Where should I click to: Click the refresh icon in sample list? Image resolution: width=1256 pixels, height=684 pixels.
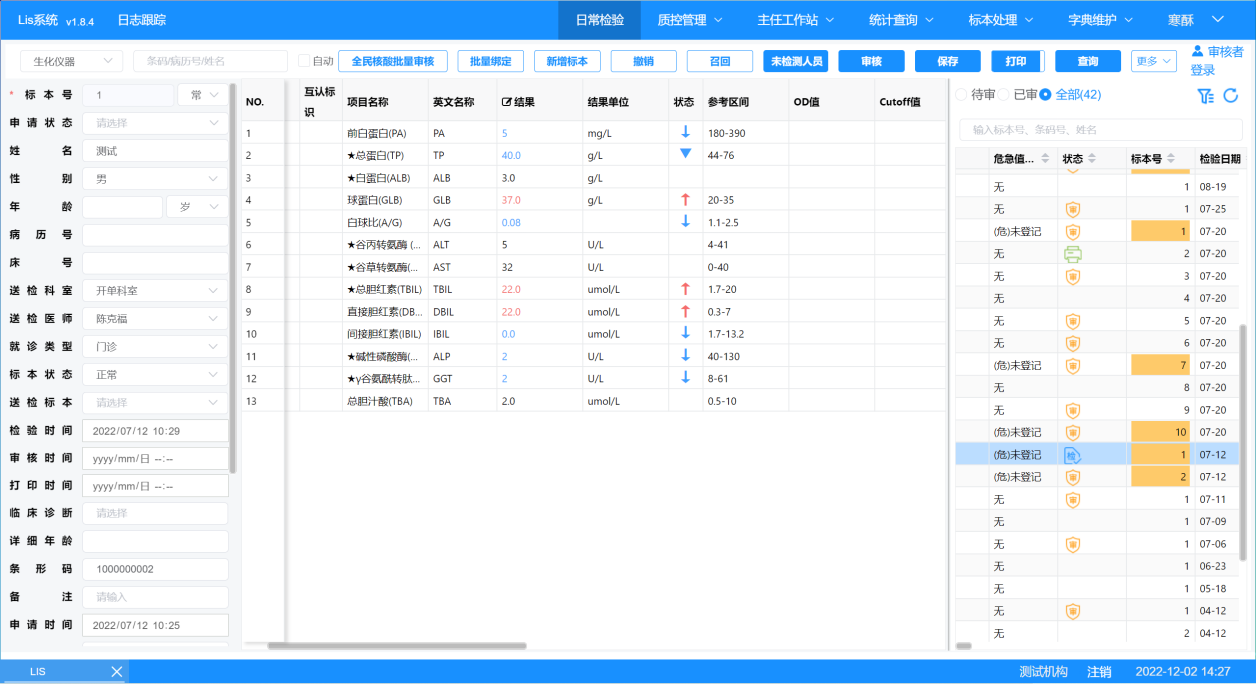[x=1231, y=96]
